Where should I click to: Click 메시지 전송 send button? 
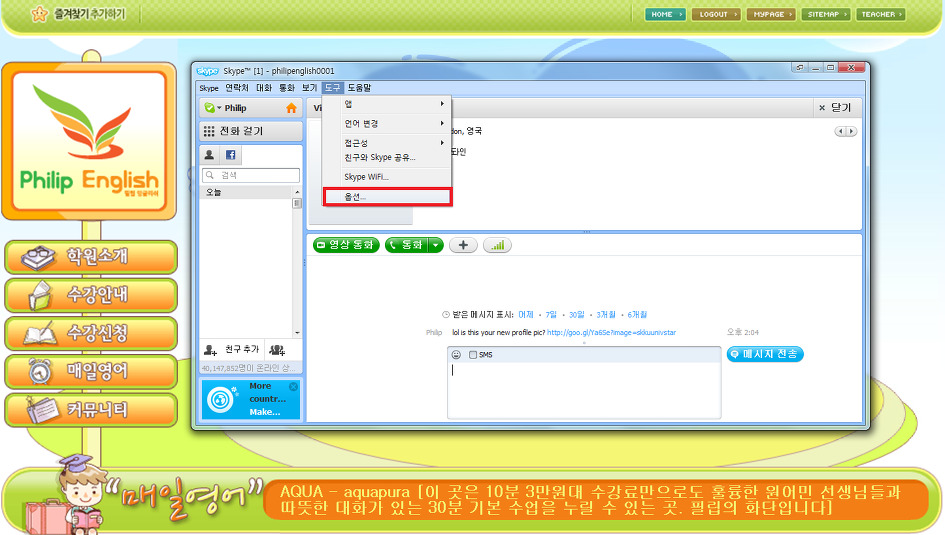[765, 354]
